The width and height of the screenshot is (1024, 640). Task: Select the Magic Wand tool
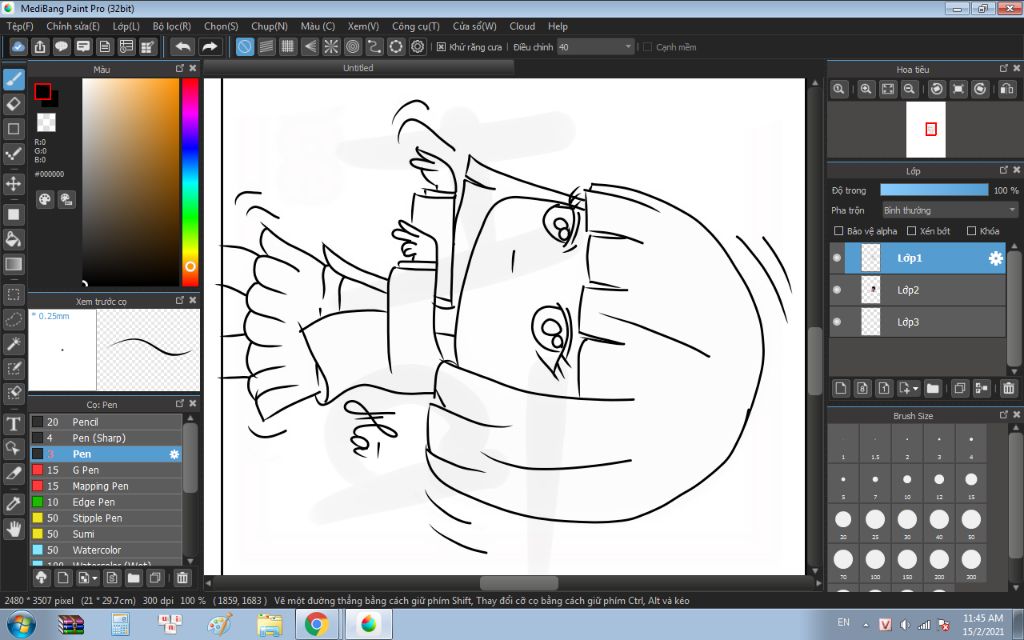(14, 344)
